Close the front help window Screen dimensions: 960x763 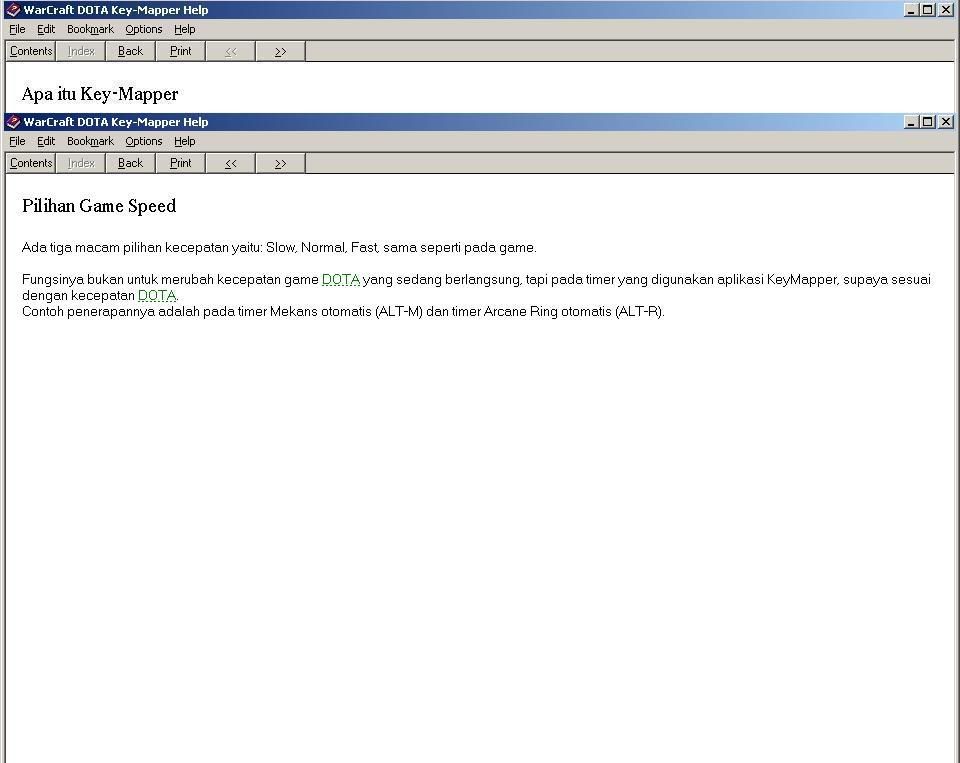946,122
